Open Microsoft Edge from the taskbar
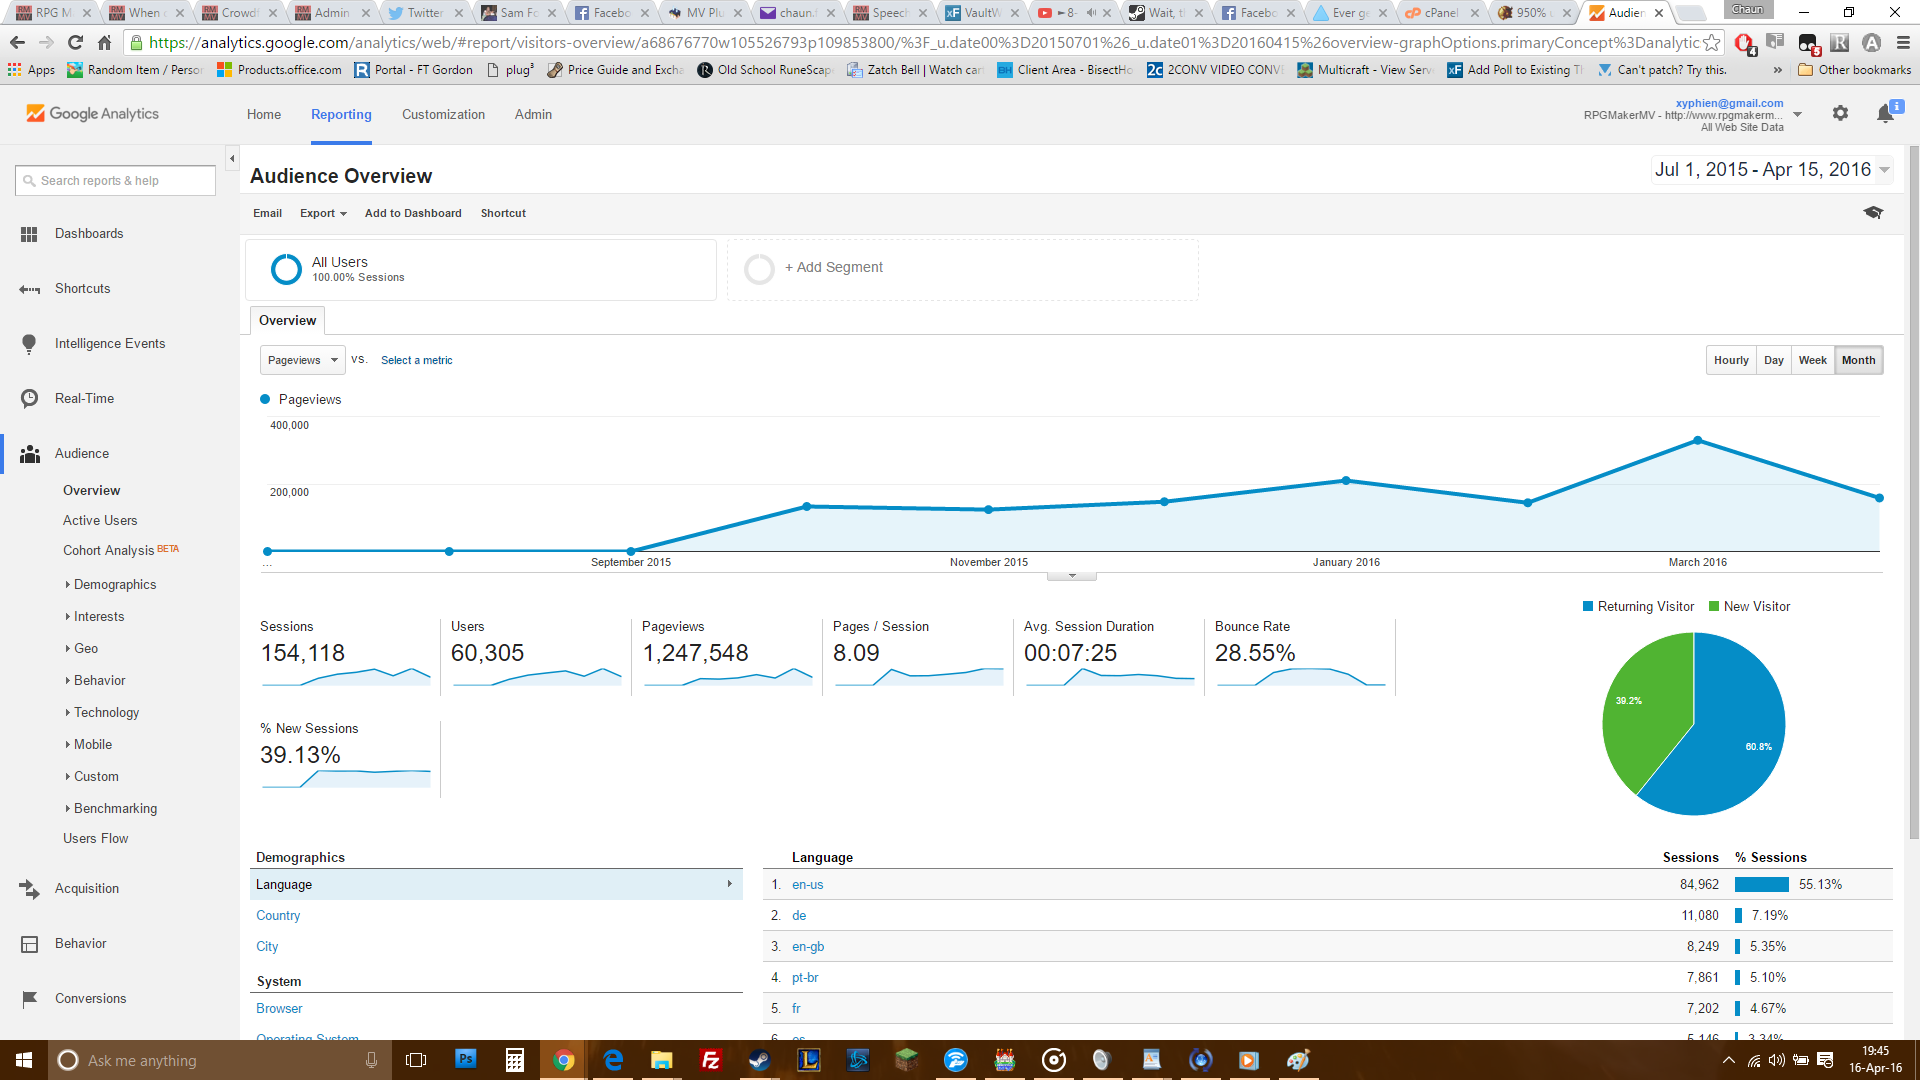Viewport: 1920px width, 1080px height. pyautogui.click(x=613, y=1060)
